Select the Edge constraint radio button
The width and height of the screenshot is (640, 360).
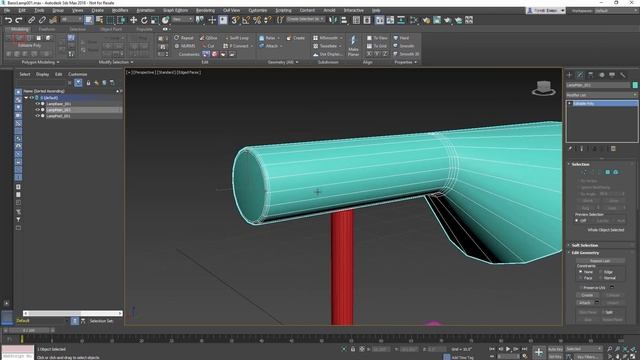tap(601, 271)
